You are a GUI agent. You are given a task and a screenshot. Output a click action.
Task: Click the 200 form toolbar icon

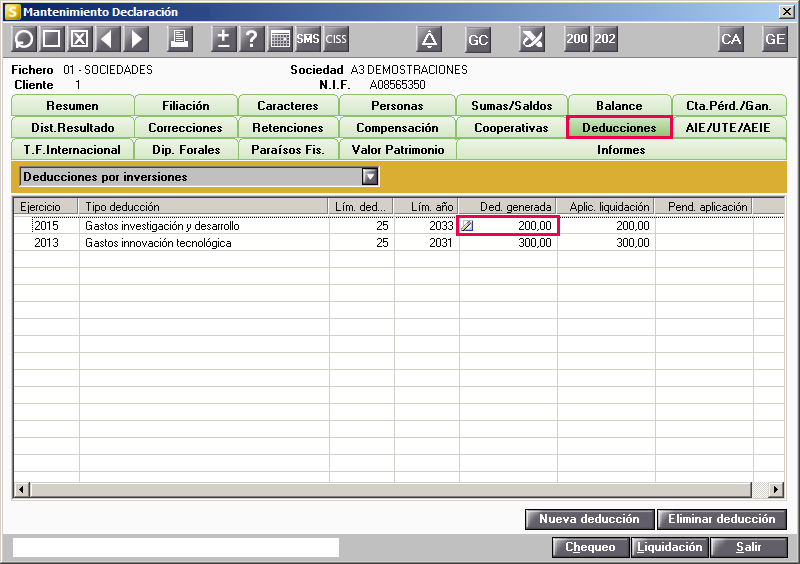click(x=577, y=39)
